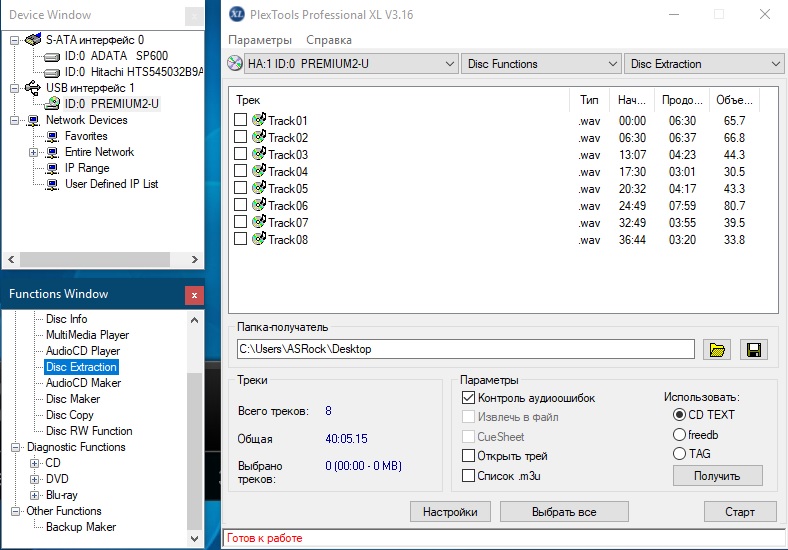The width and height of the screenshot is (788, 550).
Task: Open the HA:1 ID:0 PREMIUM2-U drive dropdown
Action: 350,64
